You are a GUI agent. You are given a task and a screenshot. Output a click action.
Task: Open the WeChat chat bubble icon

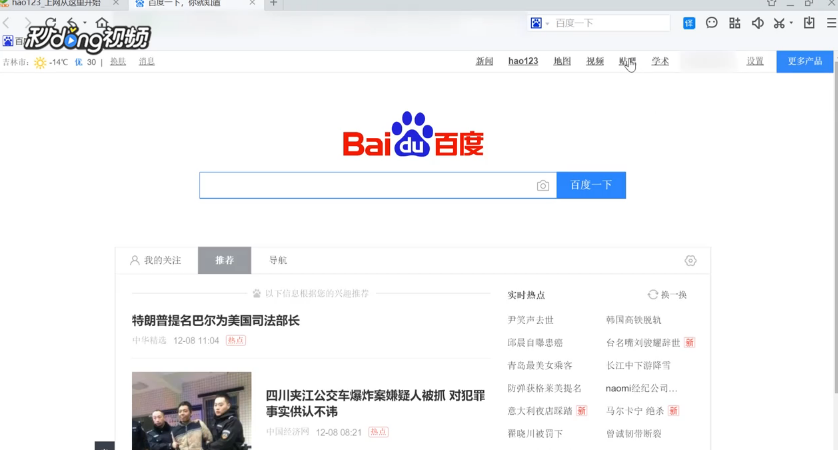pos(711,23)
